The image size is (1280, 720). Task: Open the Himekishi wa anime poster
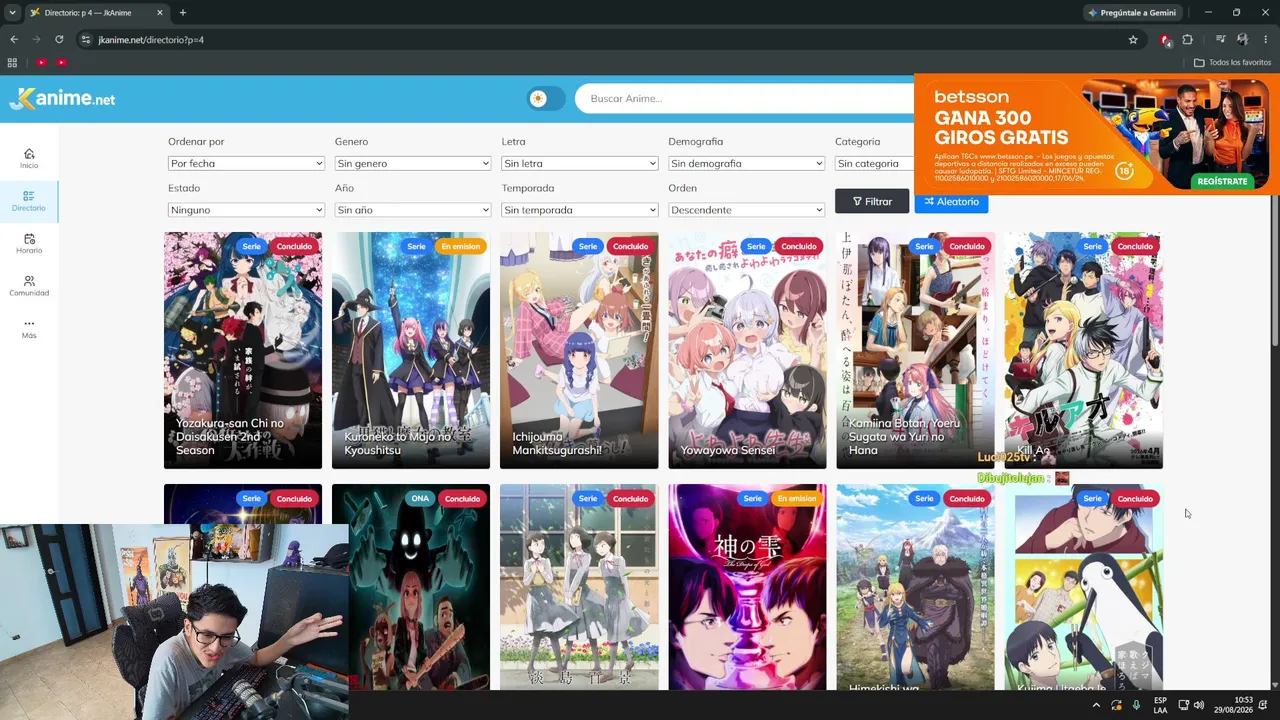point(915,588)
